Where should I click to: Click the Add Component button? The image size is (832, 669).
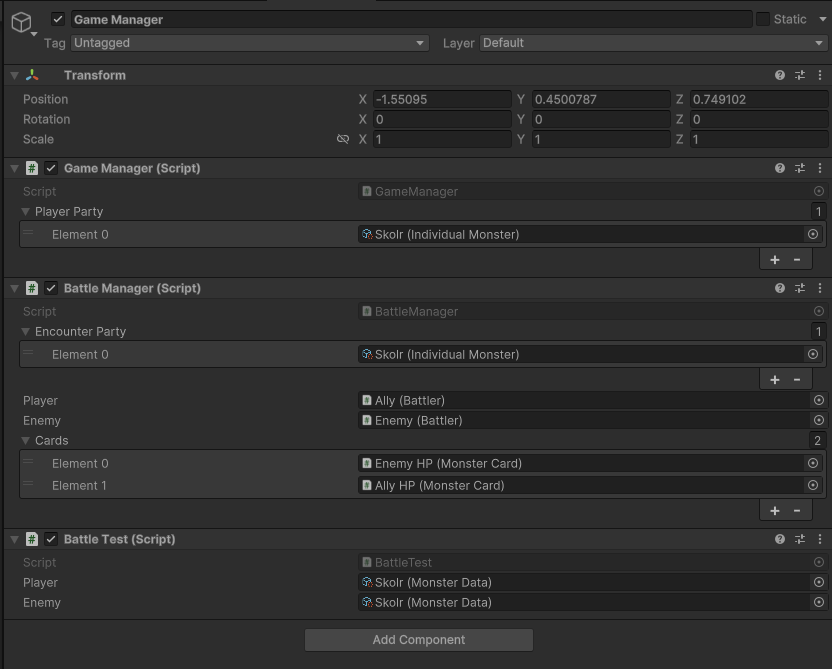coord(418,640)
